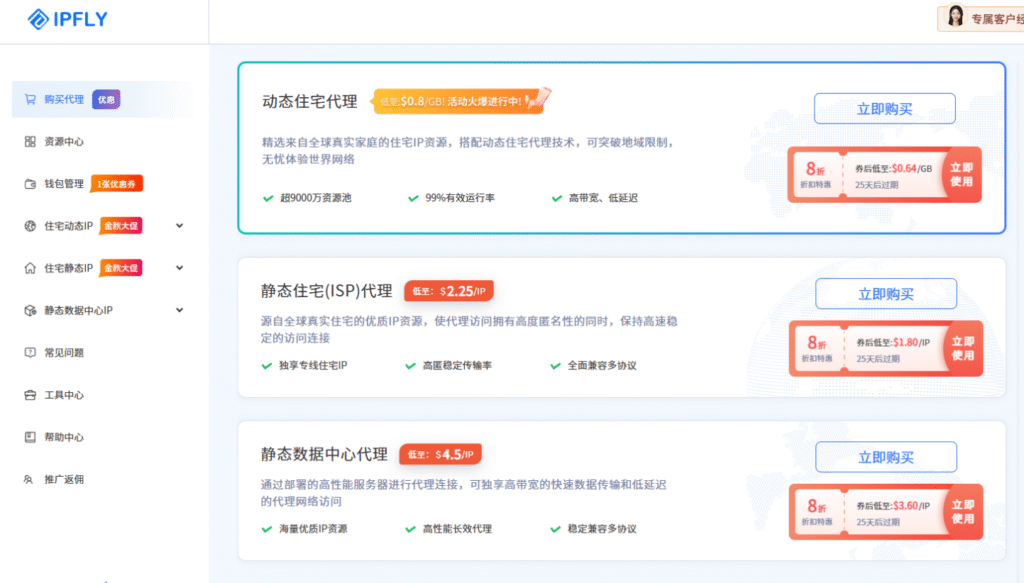Open the 购买代理 menu item
Viewport: 1024px width, 583px height.
pos(103,99)
